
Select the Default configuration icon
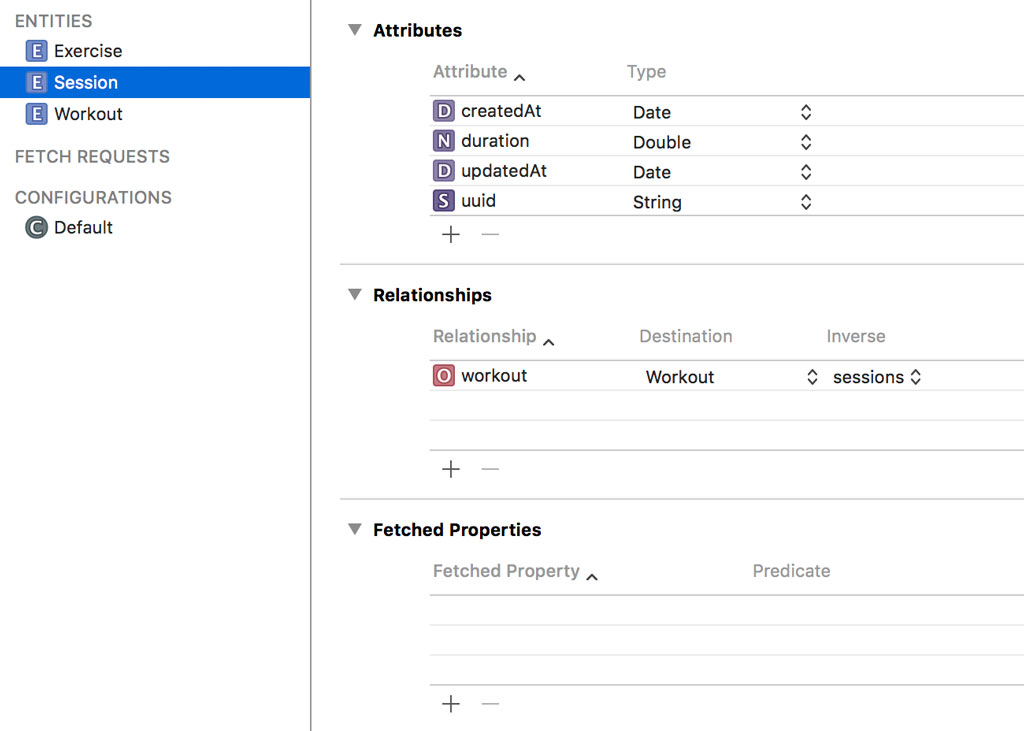coord(37,228)
